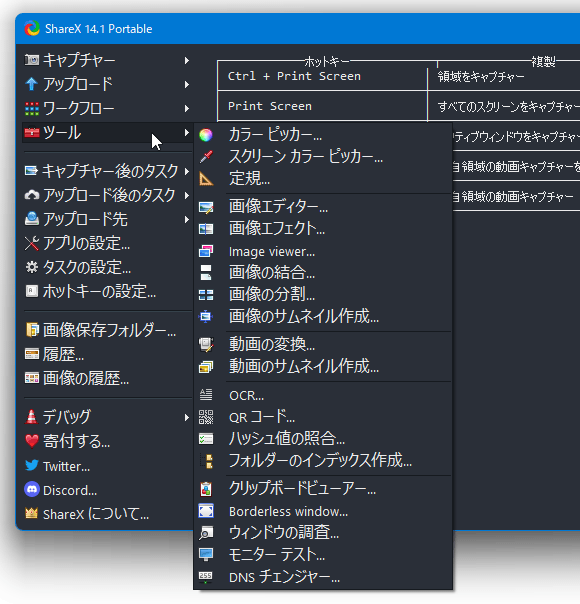Select ハッシュ値の照合... entry

pos(323,439)
